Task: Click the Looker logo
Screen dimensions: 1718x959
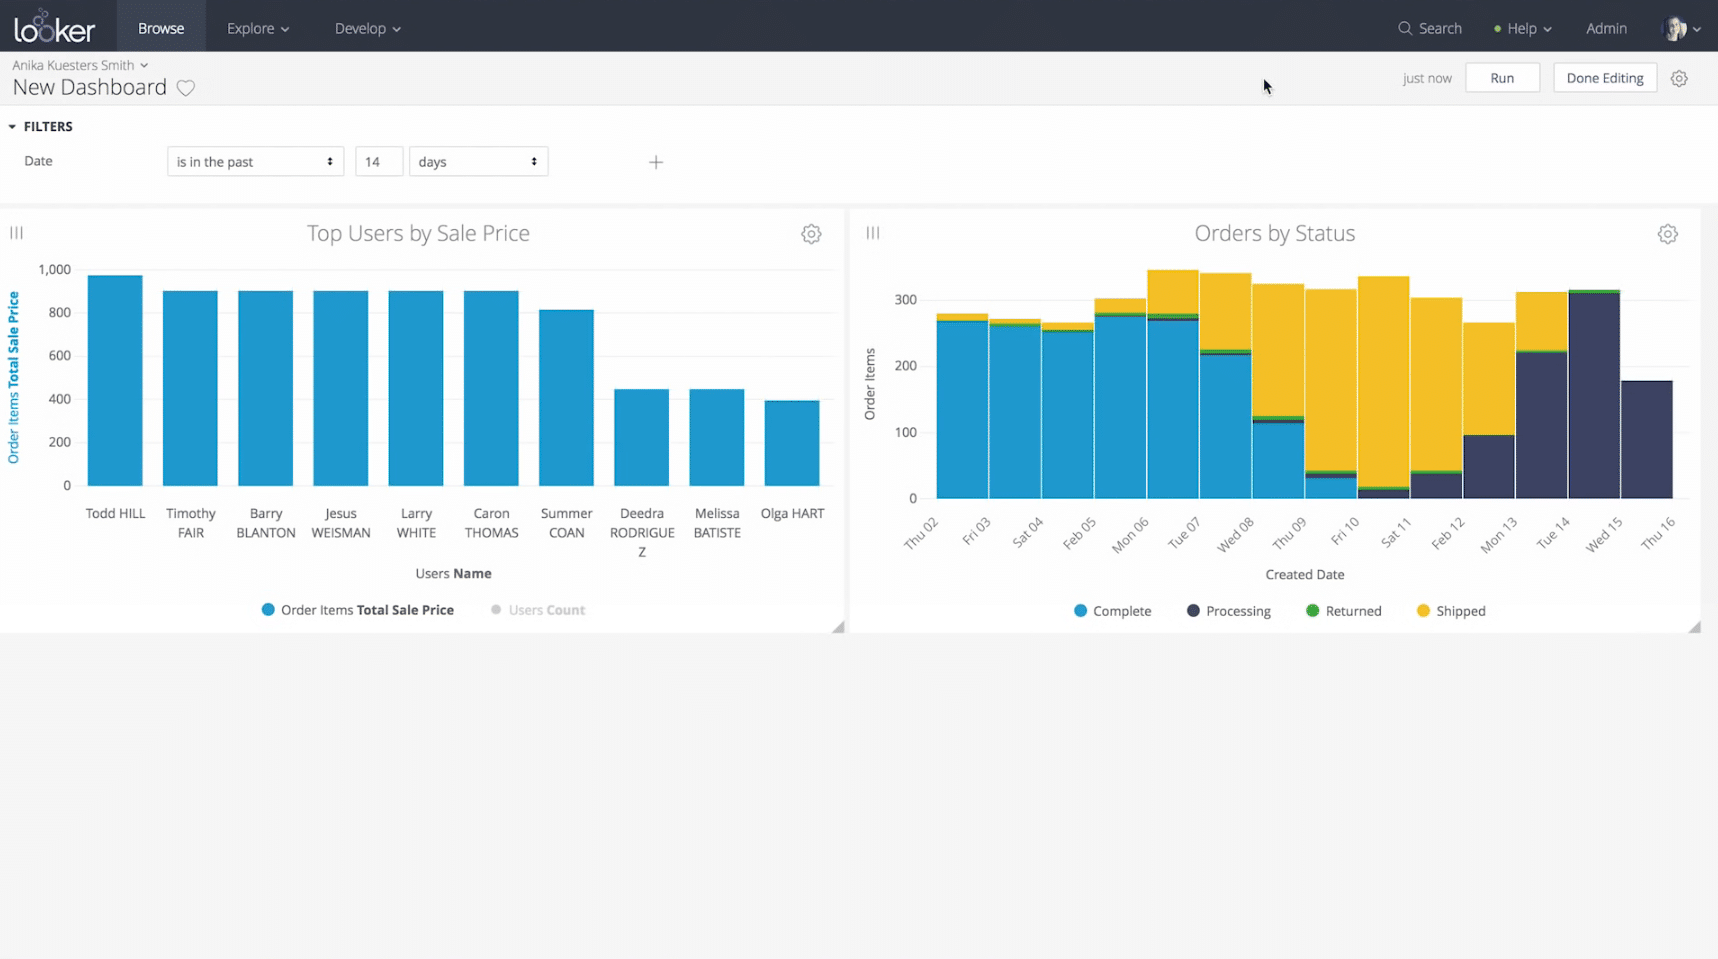Action: coord(55,27)
